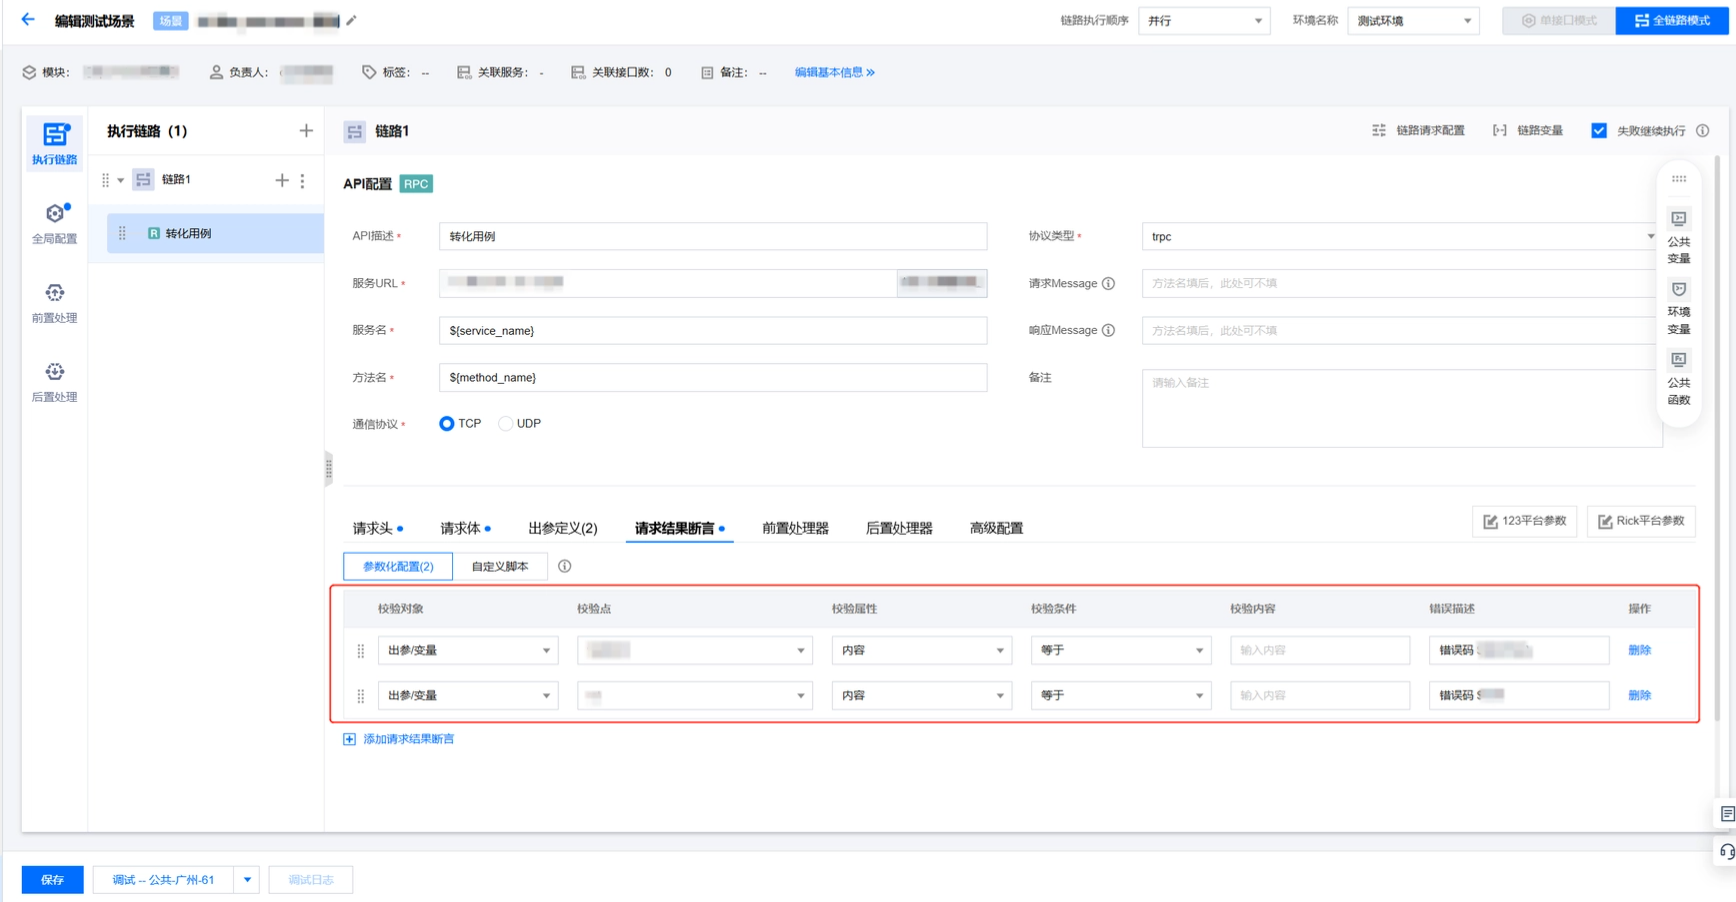The image size is (1736, 902).
Task: Open 链路变量 settings
Action: point(1528,131)
